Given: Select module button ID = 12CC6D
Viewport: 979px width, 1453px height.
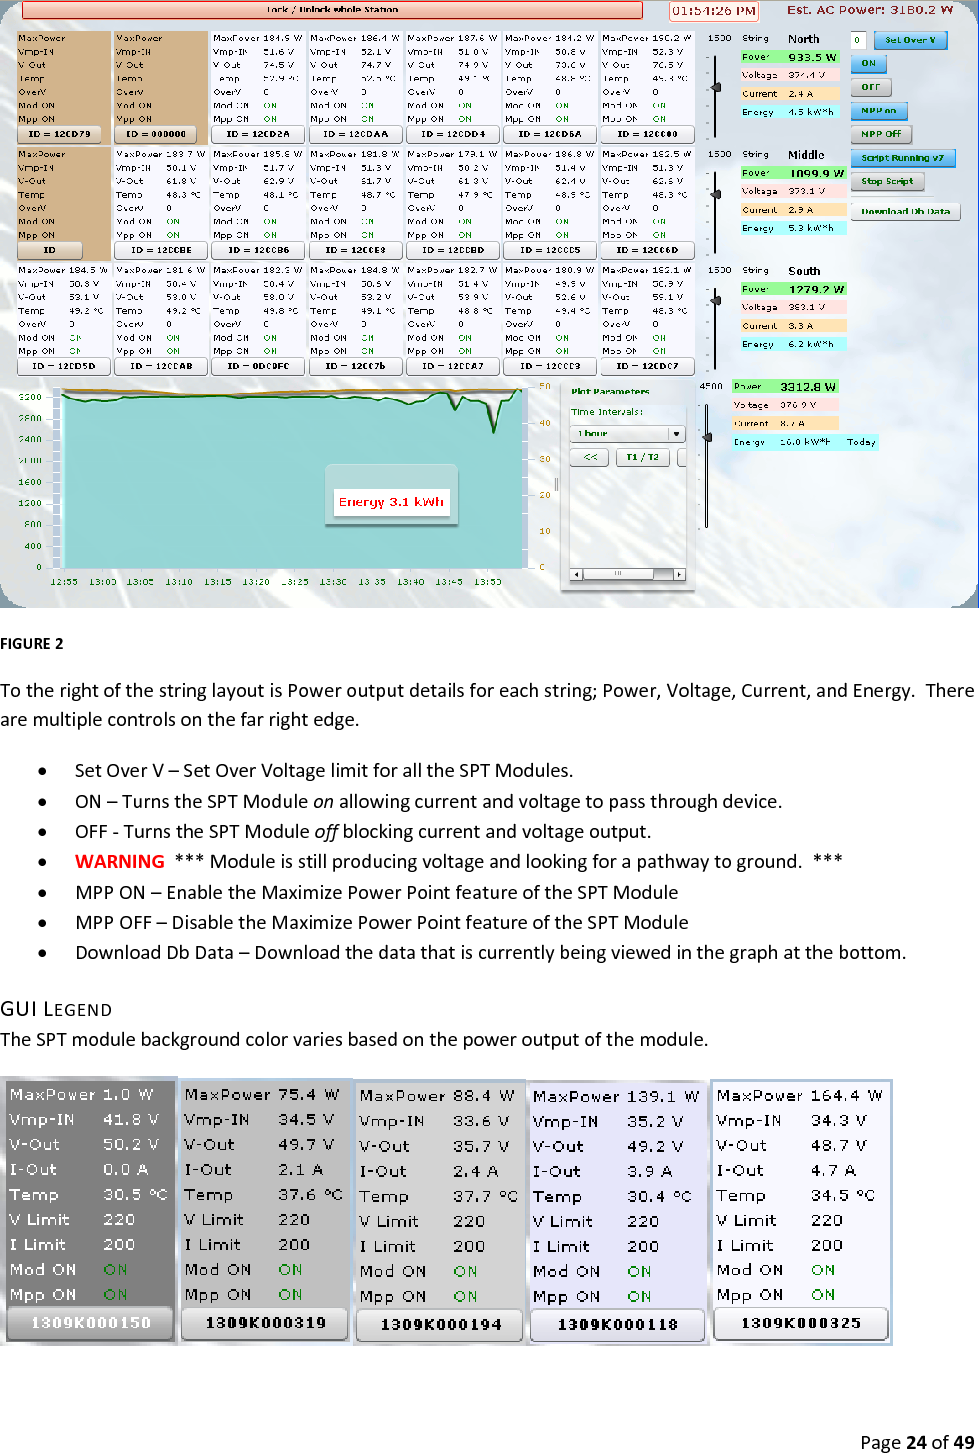Looking at the screenshot, I should pyautogui.click(x=647, y=250).
